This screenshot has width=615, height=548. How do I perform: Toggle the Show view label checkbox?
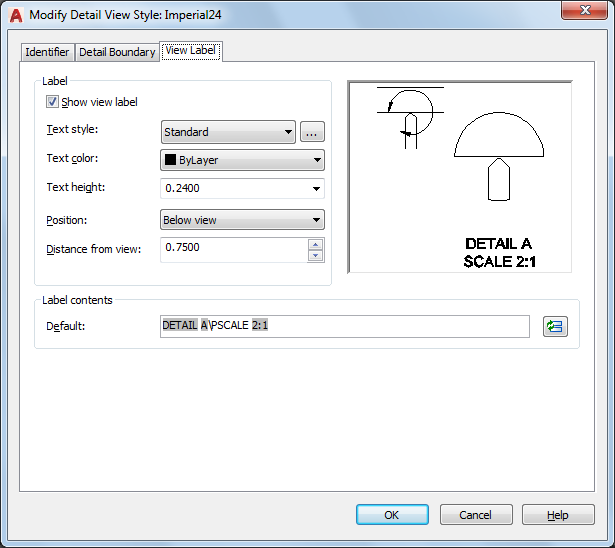point(53,102)
